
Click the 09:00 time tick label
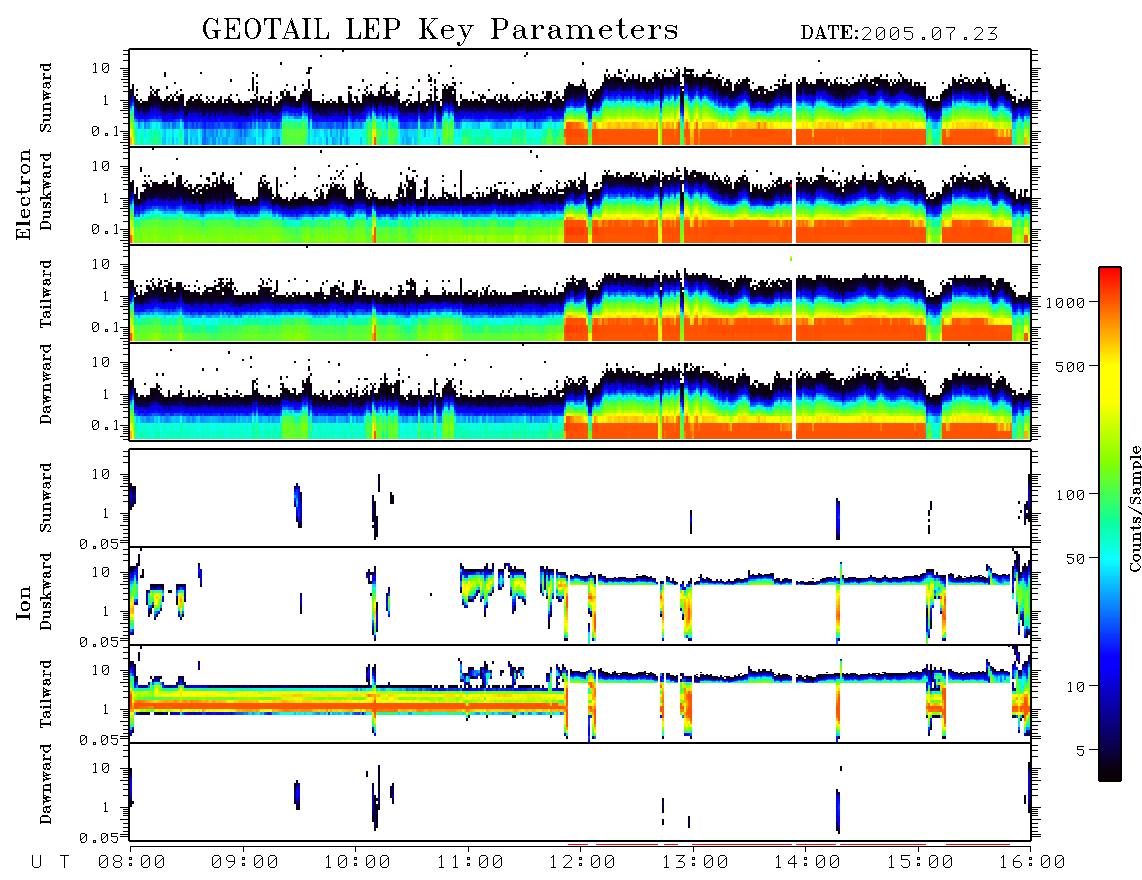click(245, 863)
